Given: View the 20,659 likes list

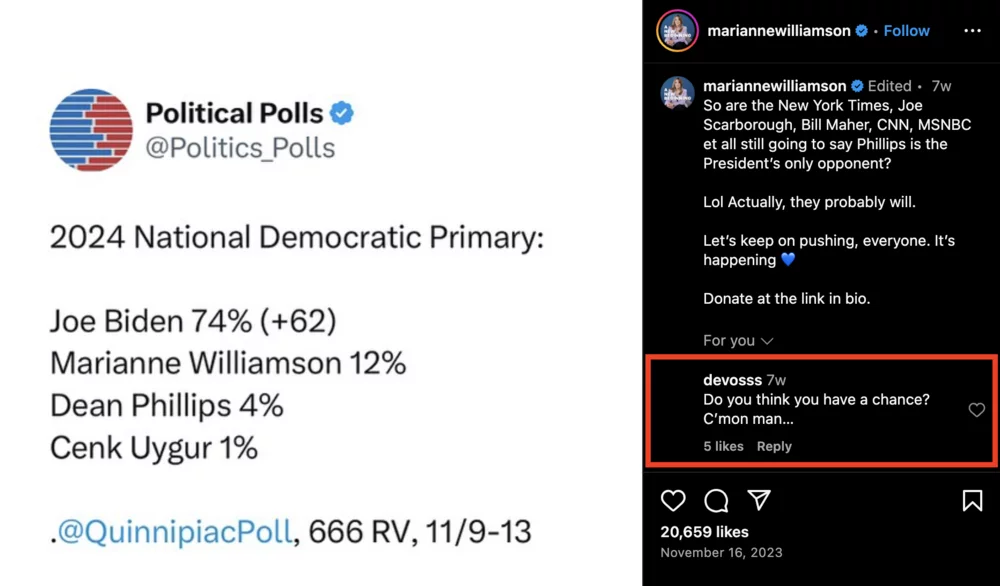Looking at the screenshot, I should (x=704, y=532).
